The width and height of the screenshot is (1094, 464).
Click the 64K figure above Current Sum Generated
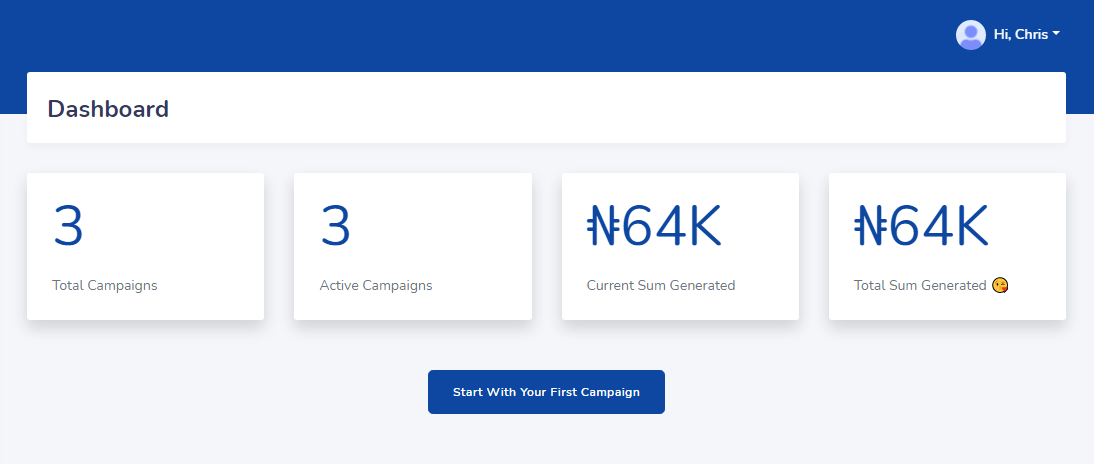click(672, 227)
